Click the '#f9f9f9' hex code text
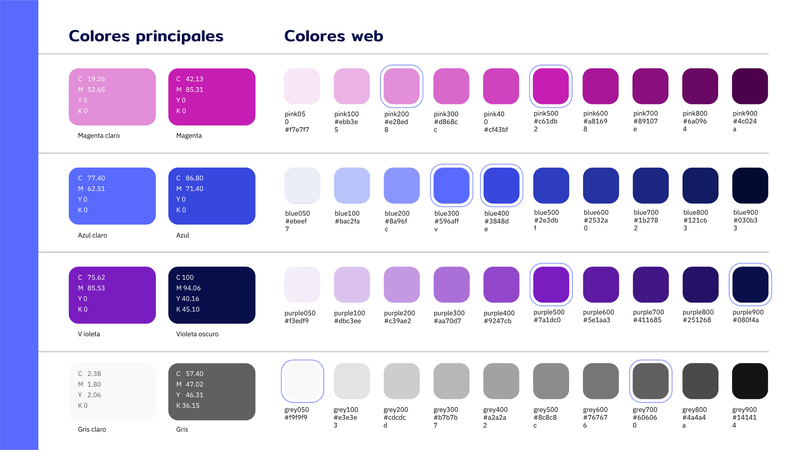Screen dimensions: 800x450 pos(296,417)
